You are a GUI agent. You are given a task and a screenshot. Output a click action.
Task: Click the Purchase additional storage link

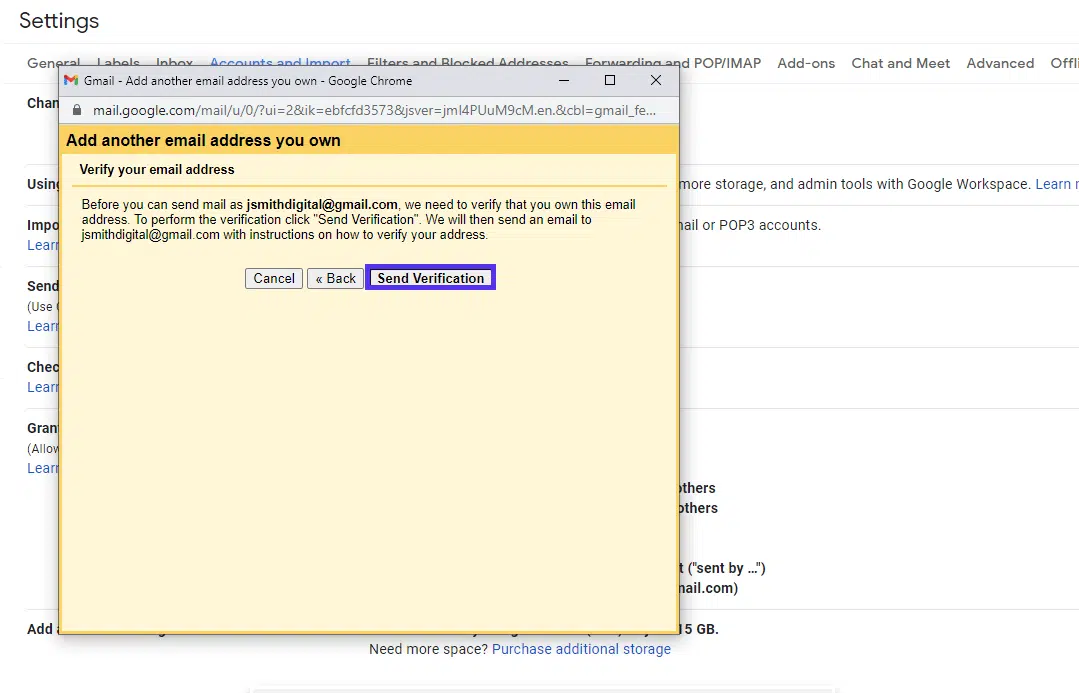coord(581,649)
